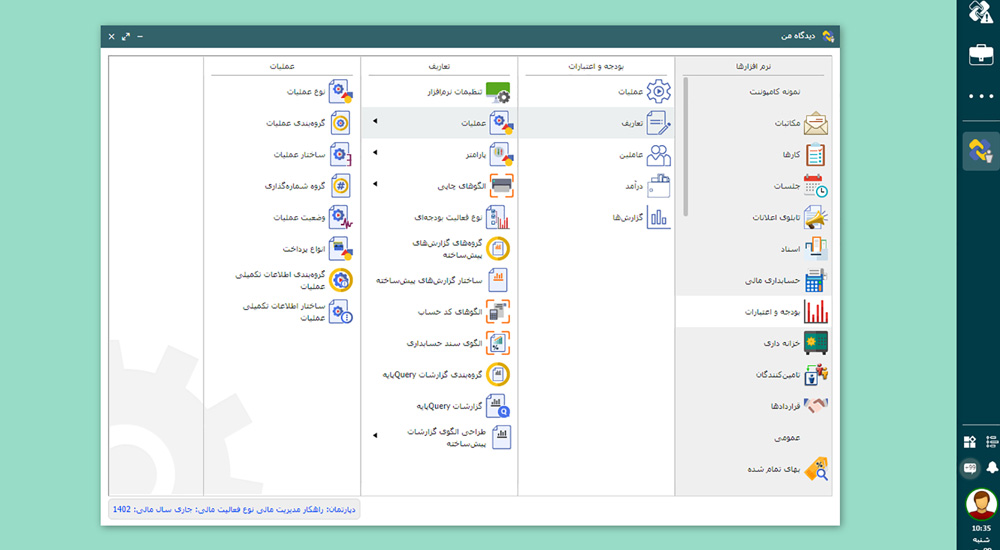Click the department and fiscal year 1402 status button

coord(234,510)
